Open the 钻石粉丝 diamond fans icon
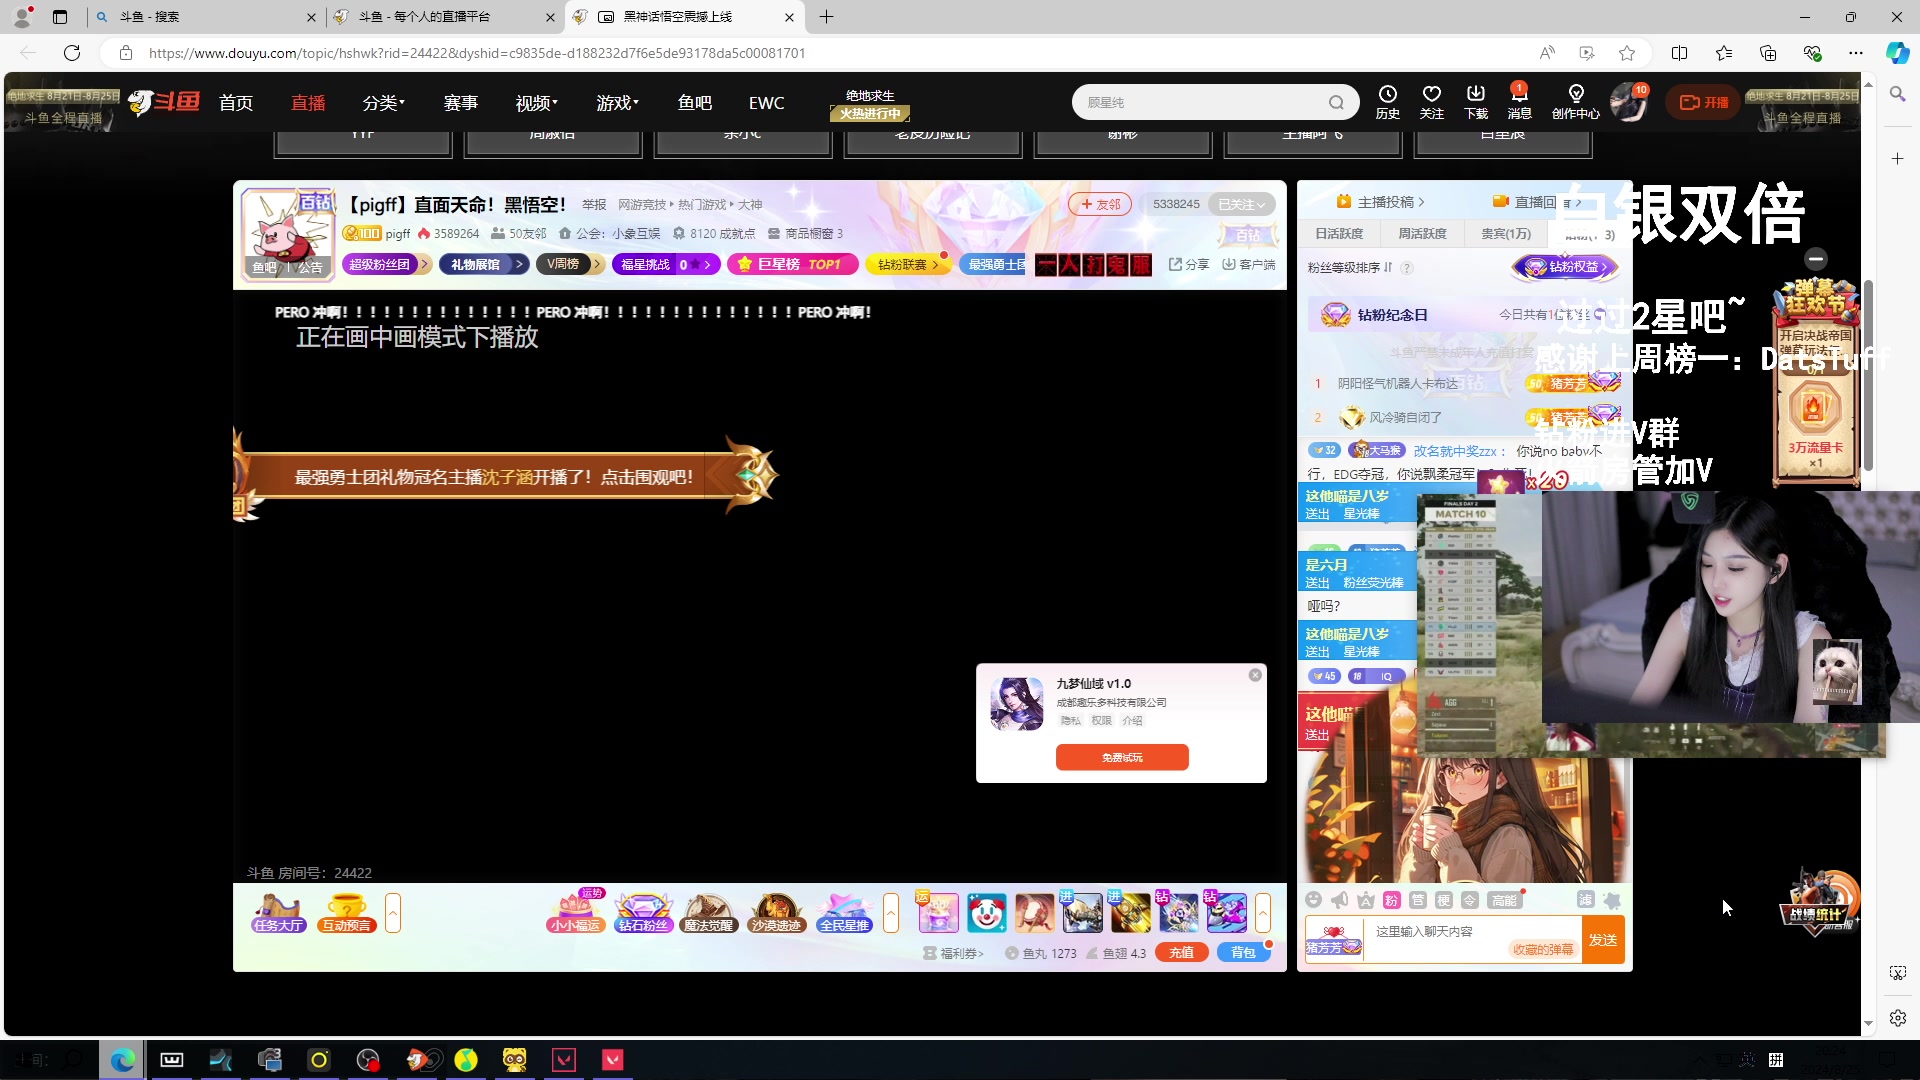1920x1080 pixels. [x=643, y=912]
